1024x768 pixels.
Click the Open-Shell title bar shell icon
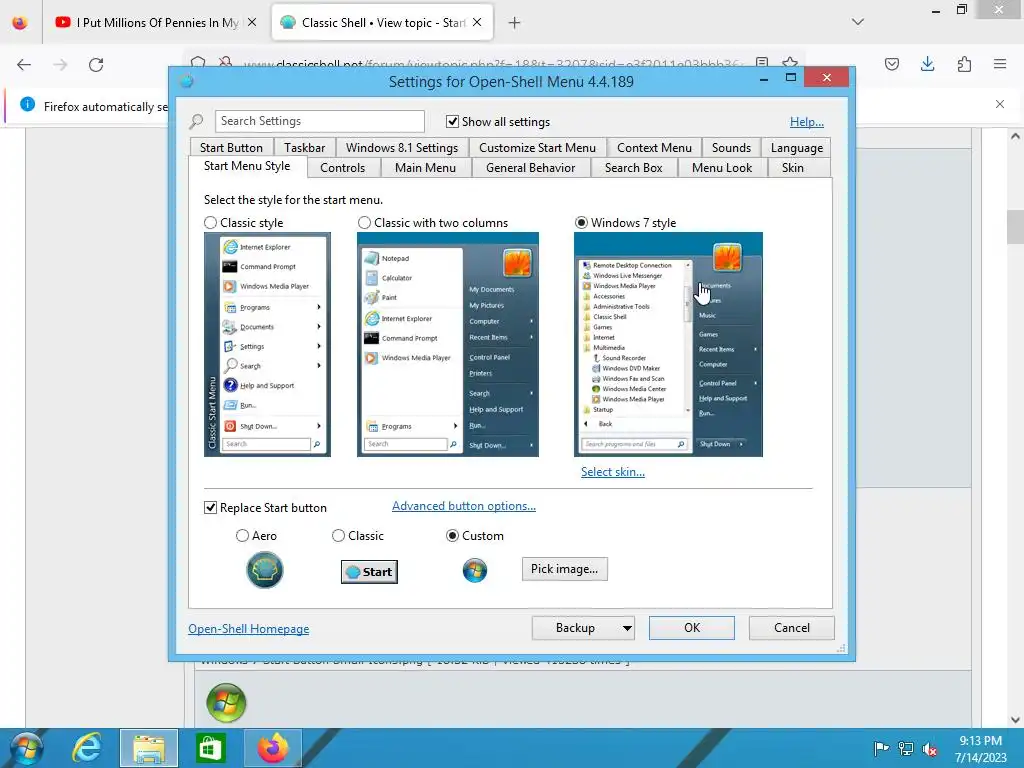pos(187,81)
